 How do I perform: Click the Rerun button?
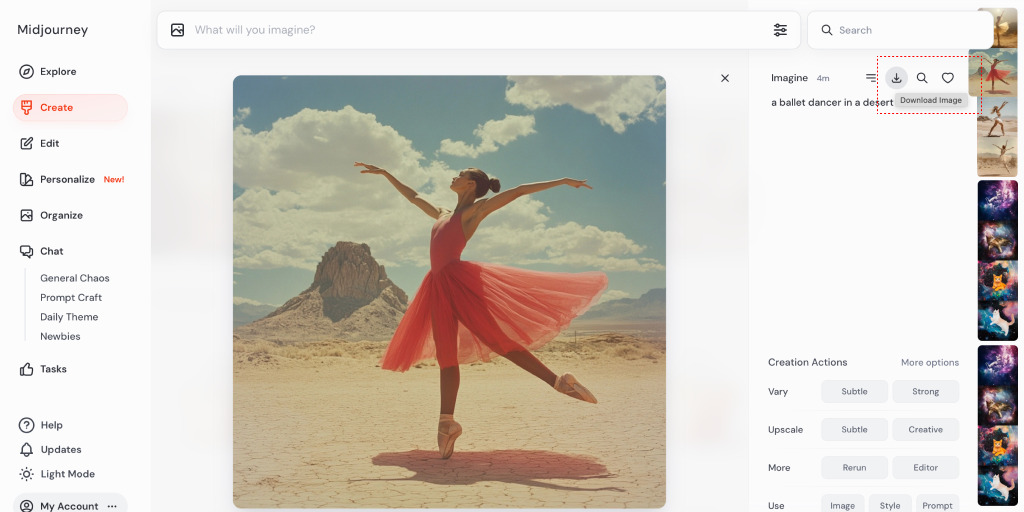point(854,468)
